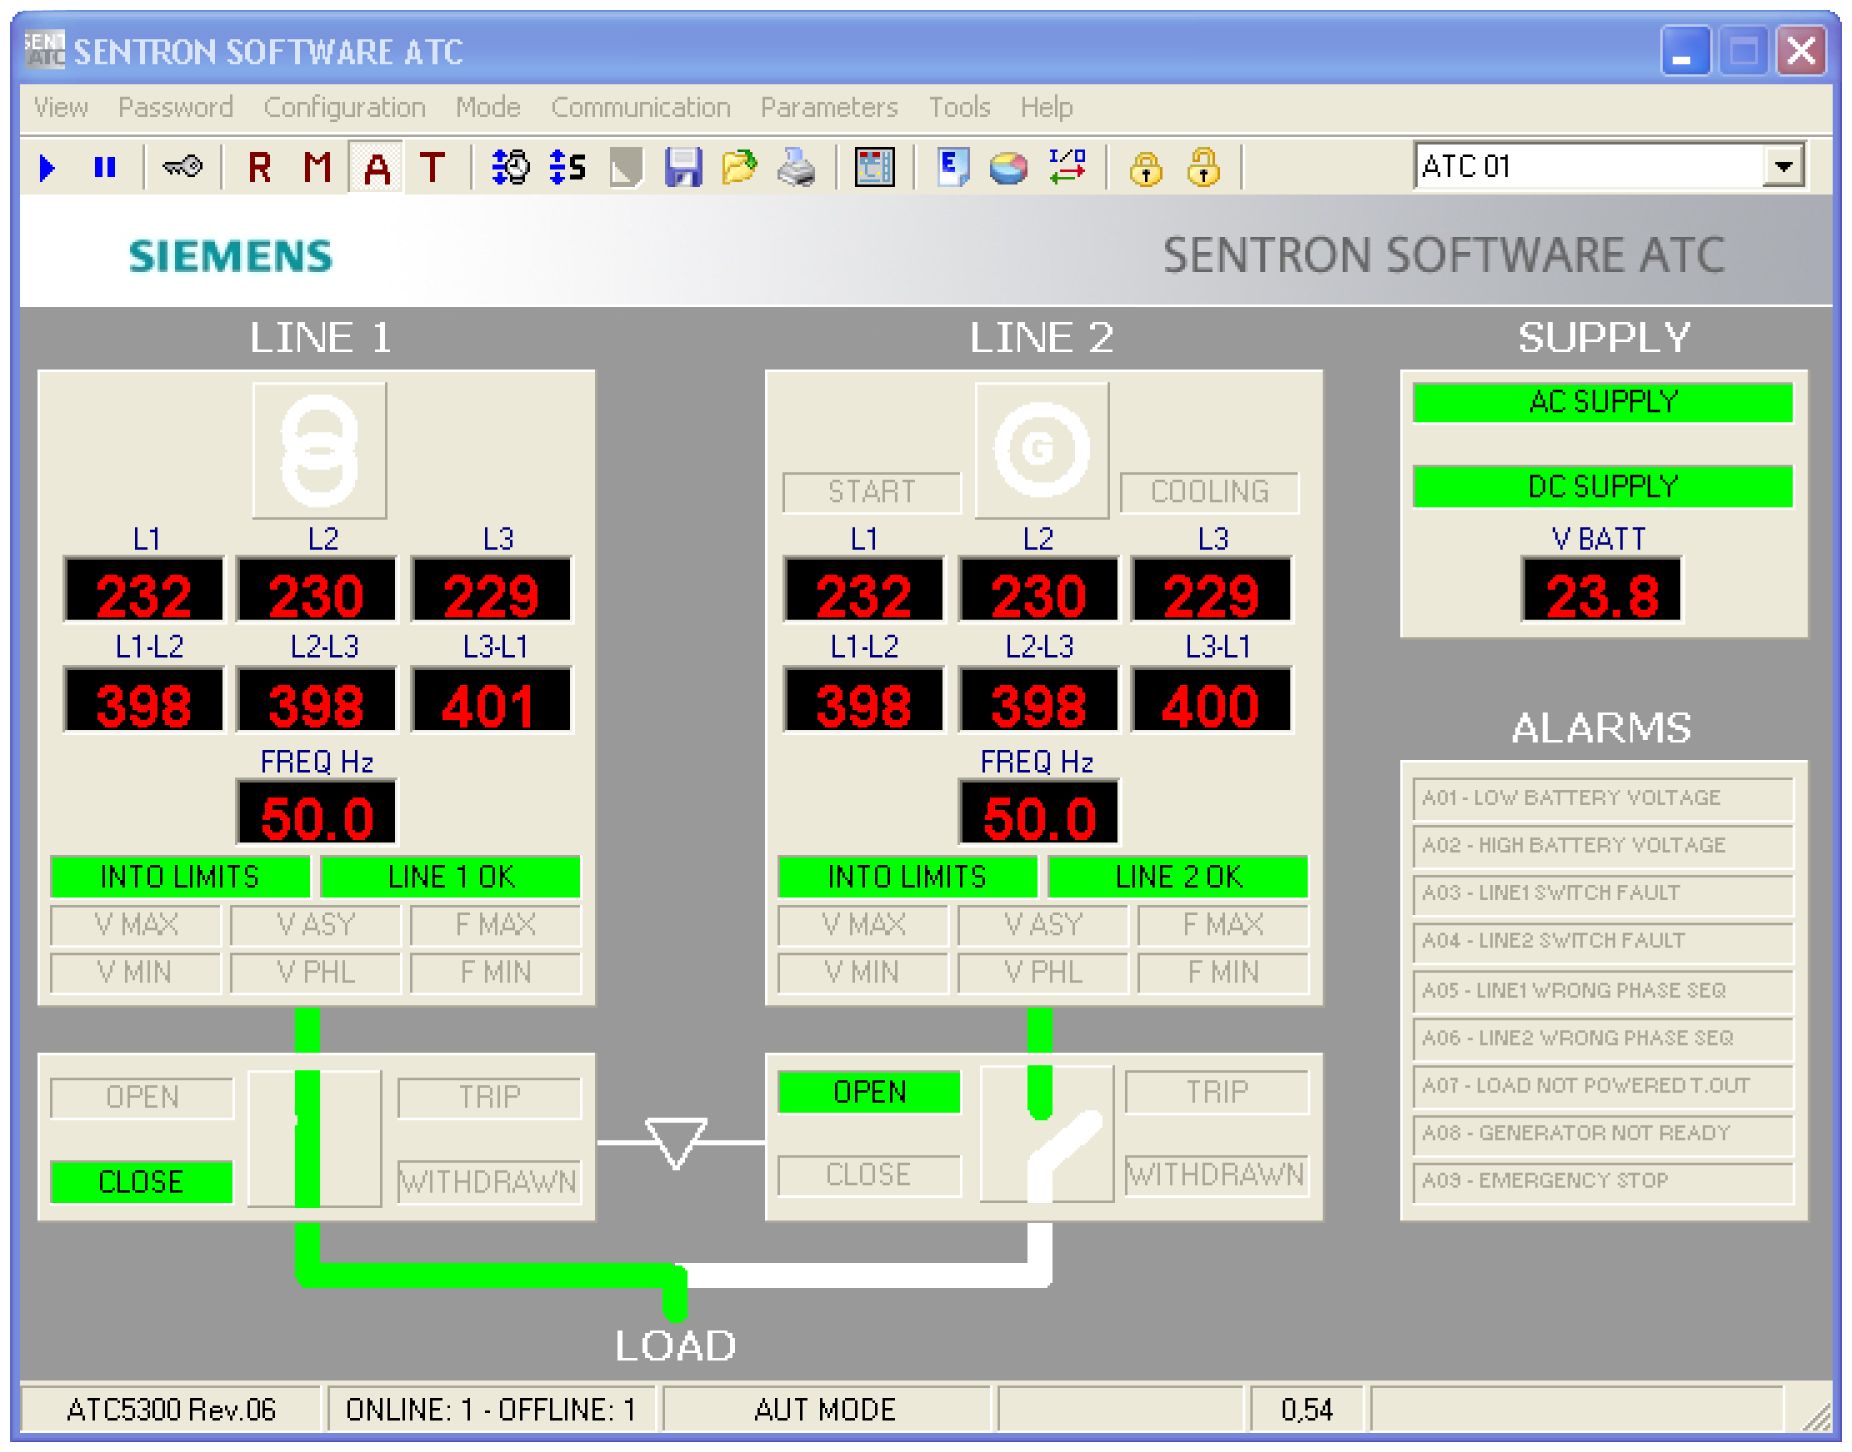Screen dimensions: 1852x1452
Task: Click the key password icon
Action: click(183, 167)
